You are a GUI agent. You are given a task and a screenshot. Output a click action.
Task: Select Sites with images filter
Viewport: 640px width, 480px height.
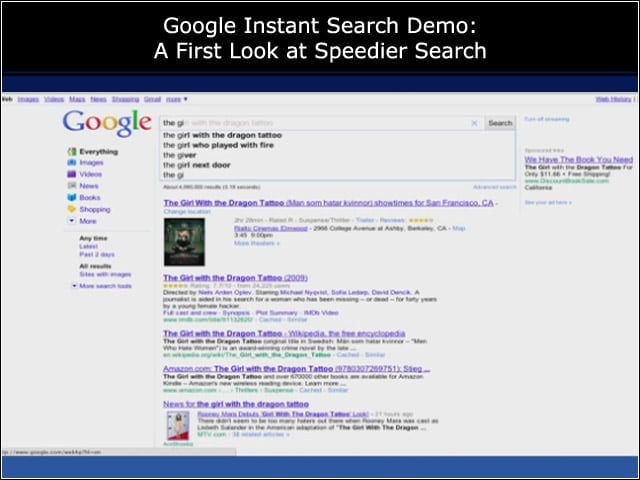click(105, 274)
